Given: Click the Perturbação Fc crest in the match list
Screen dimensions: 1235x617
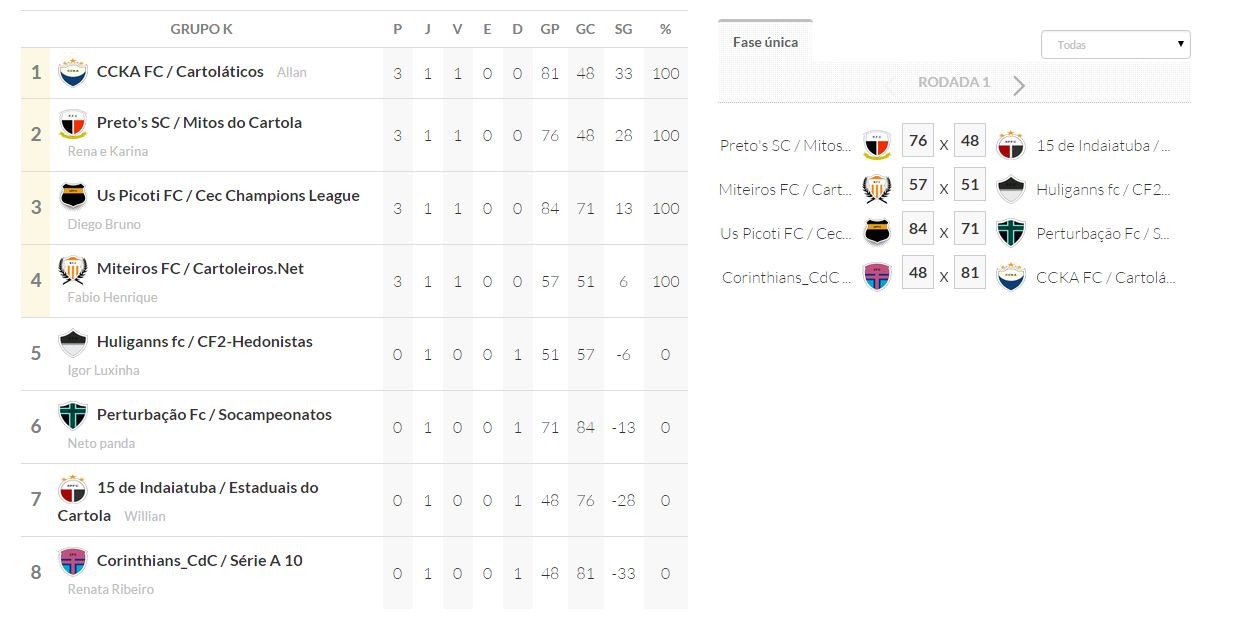Looking at the screenshot, I should point(1011,233).
